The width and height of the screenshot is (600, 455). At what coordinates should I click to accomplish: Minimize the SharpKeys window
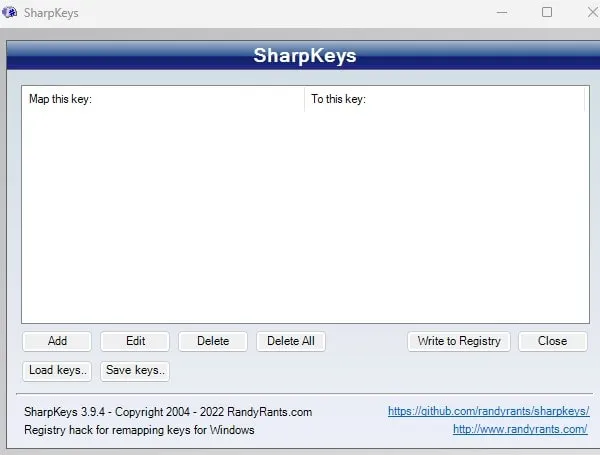tap(502, 13)
